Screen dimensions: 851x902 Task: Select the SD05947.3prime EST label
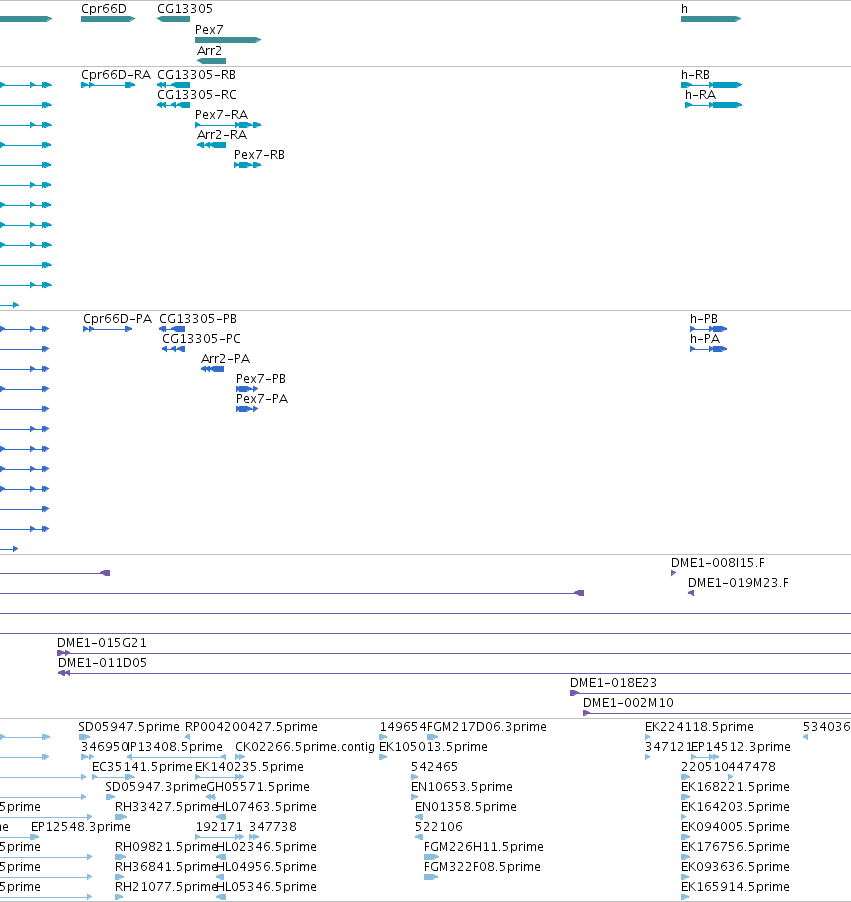155,786
